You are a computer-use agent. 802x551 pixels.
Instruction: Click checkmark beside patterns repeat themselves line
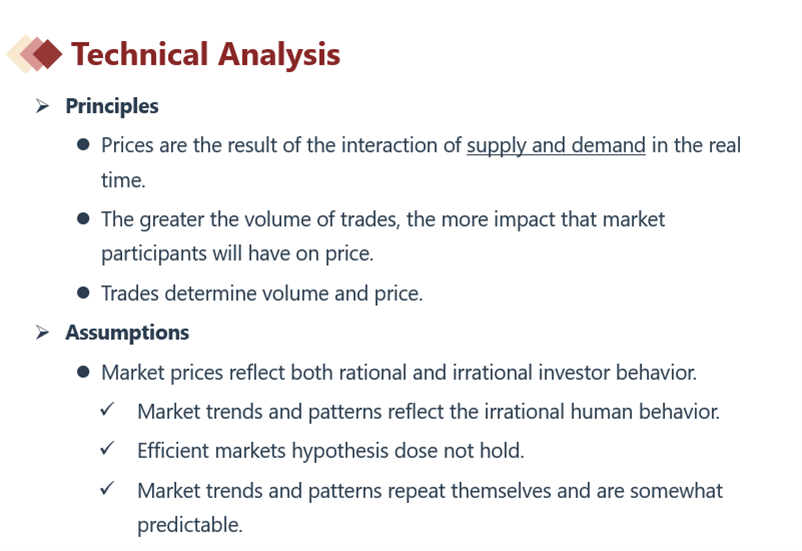point(107,489)
